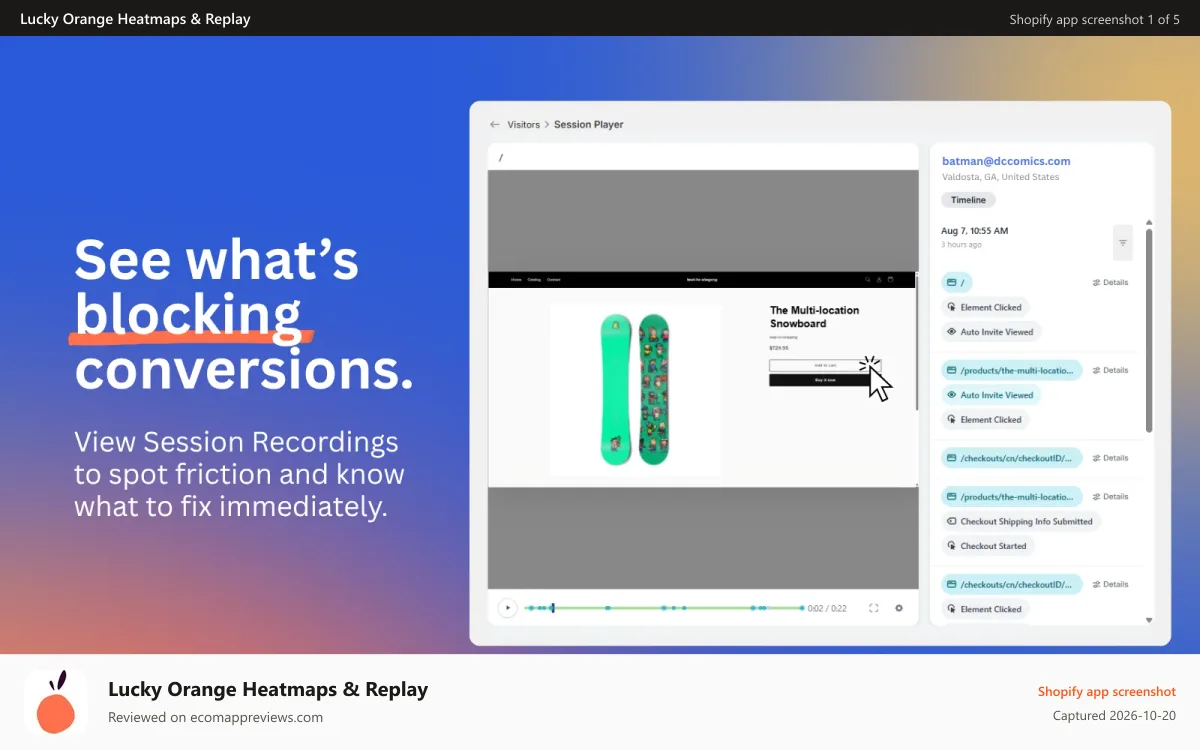Open Details for the /checkouts entry below Checkout Started
This screenshot has width=1200, height=750.
pos(1110,584)
